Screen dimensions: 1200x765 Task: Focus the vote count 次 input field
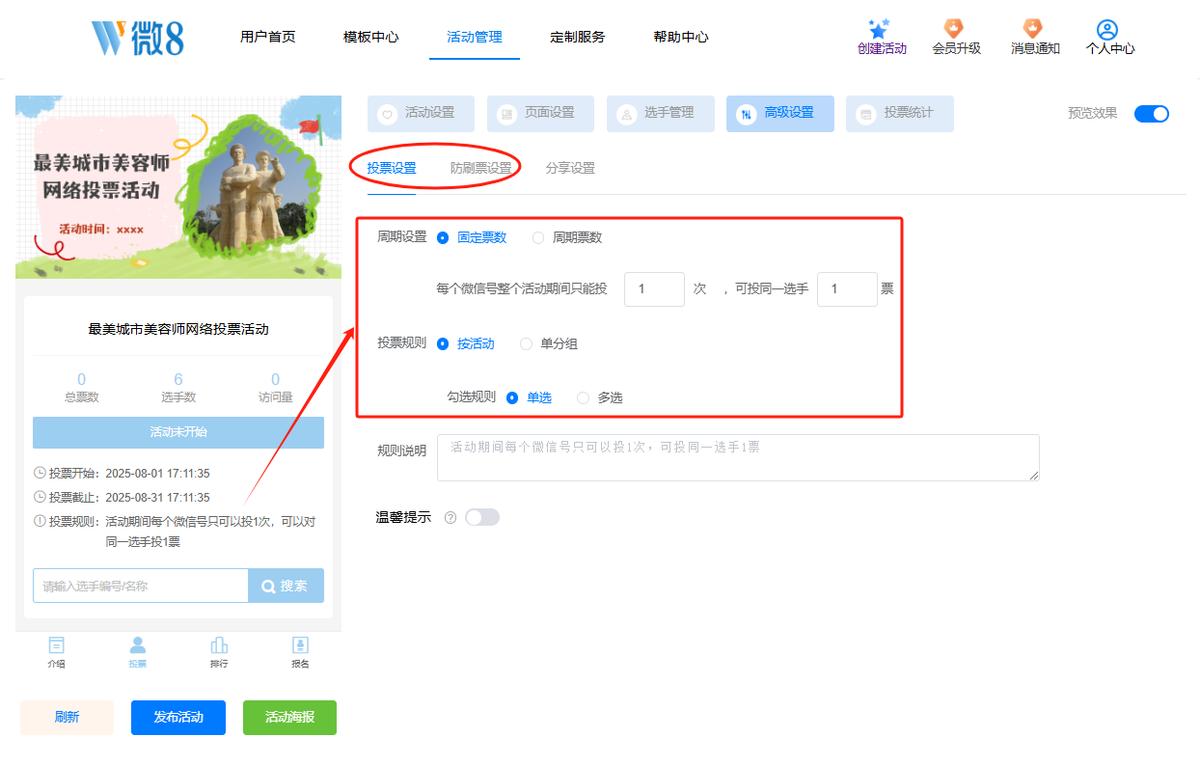tap(654, 289)
